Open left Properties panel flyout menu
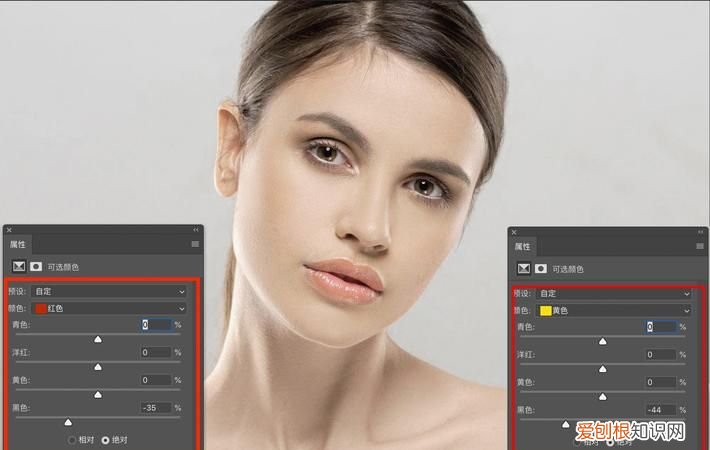Image resolution: width=710 pixels, height=450 pixels. [195, 244]
